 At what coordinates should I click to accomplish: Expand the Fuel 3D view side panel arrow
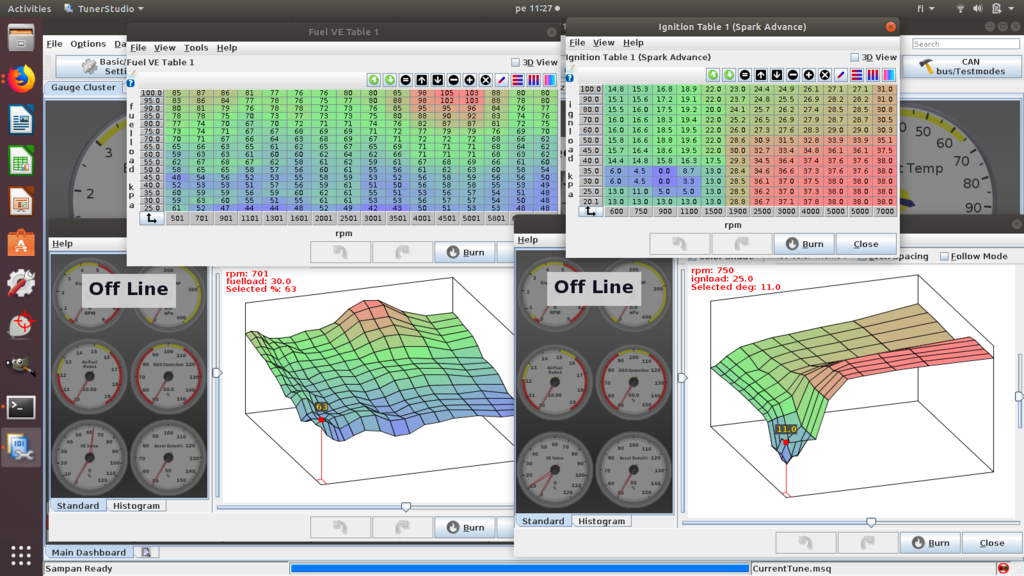coord(217,373)
